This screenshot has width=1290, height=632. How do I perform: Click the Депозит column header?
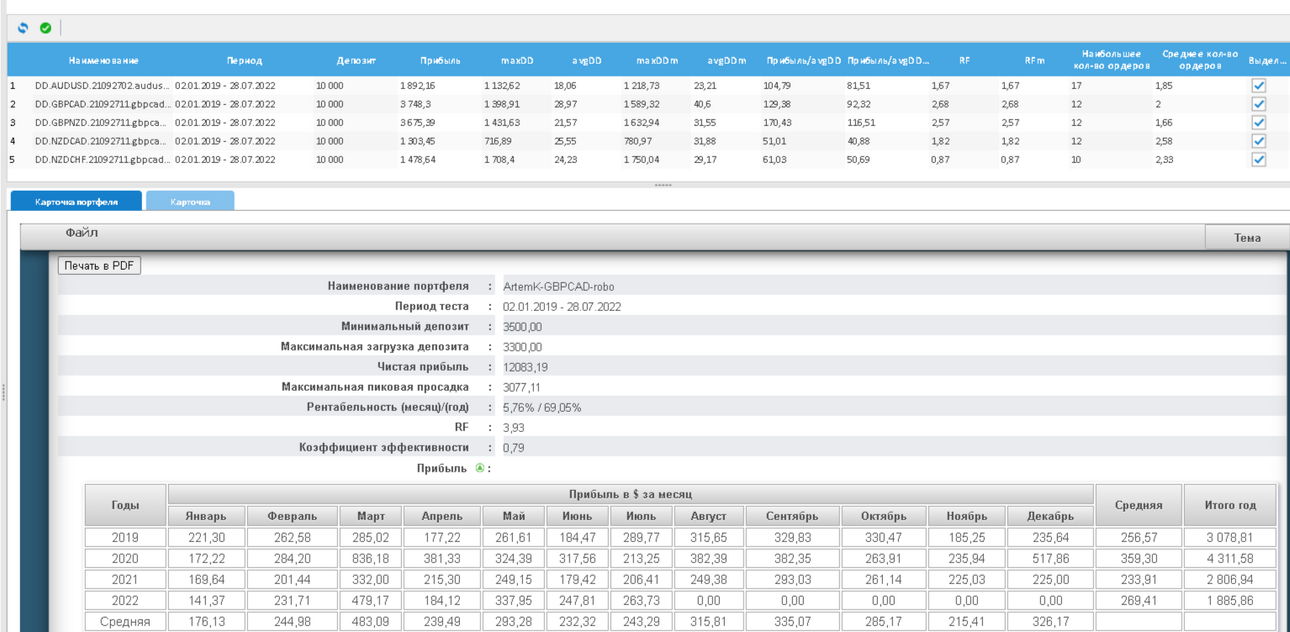(x=356, y=60)
